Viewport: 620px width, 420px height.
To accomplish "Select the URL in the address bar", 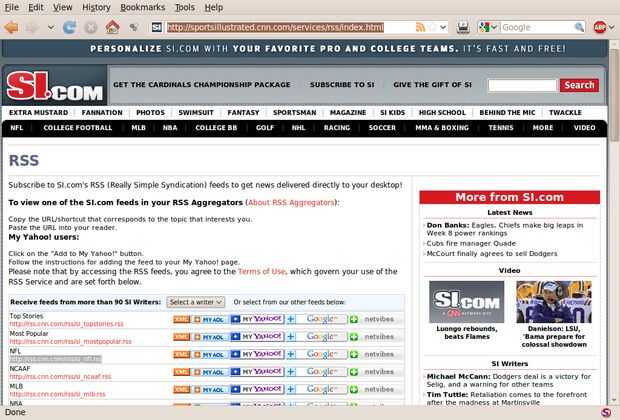I will (275, 27).
